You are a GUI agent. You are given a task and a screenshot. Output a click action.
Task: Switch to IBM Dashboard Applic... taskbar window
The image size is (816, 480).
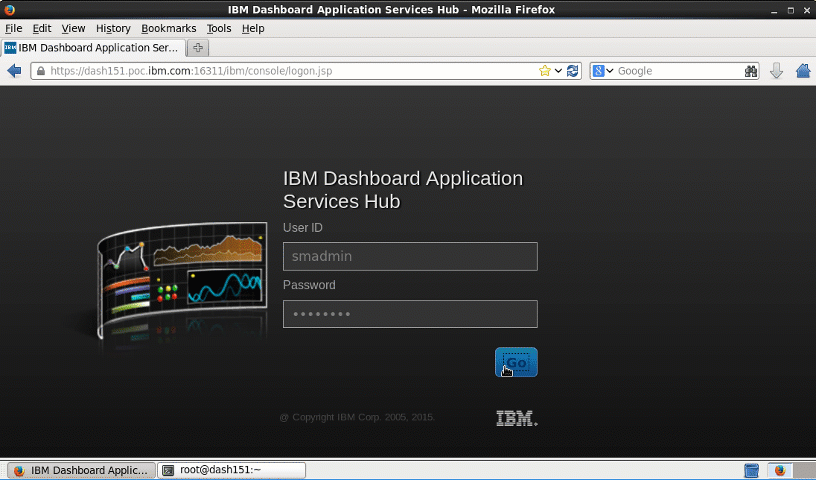pos(82,470)
